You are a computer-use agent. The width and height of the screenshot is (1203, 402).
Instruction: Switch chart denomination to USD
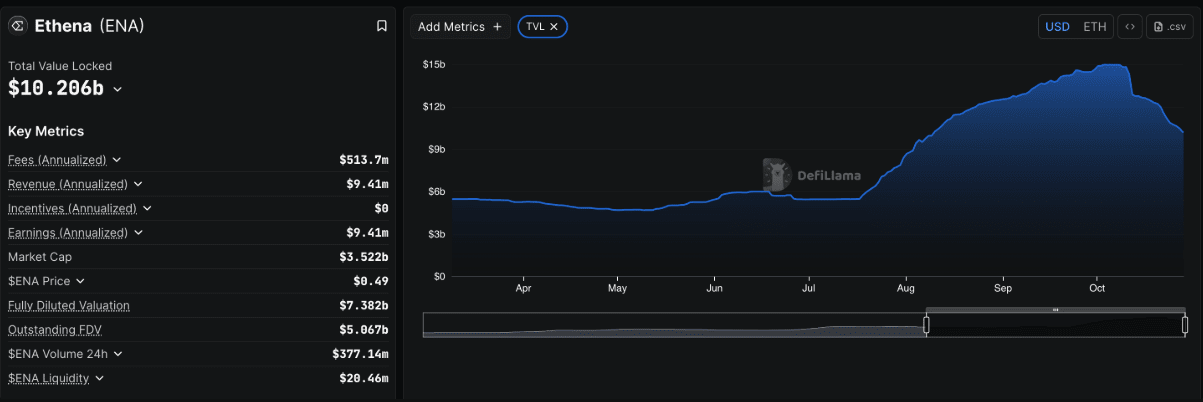tap(1057, 27)
